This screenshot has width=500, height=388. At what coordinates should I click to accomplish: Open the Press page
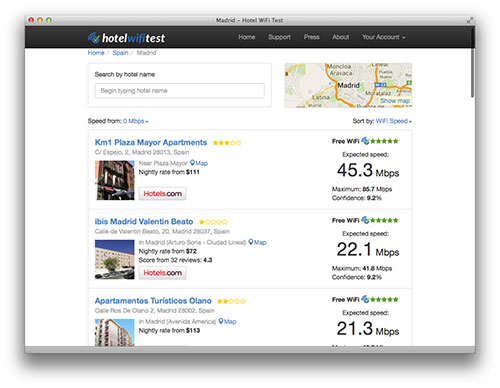(x=311, y=37)
